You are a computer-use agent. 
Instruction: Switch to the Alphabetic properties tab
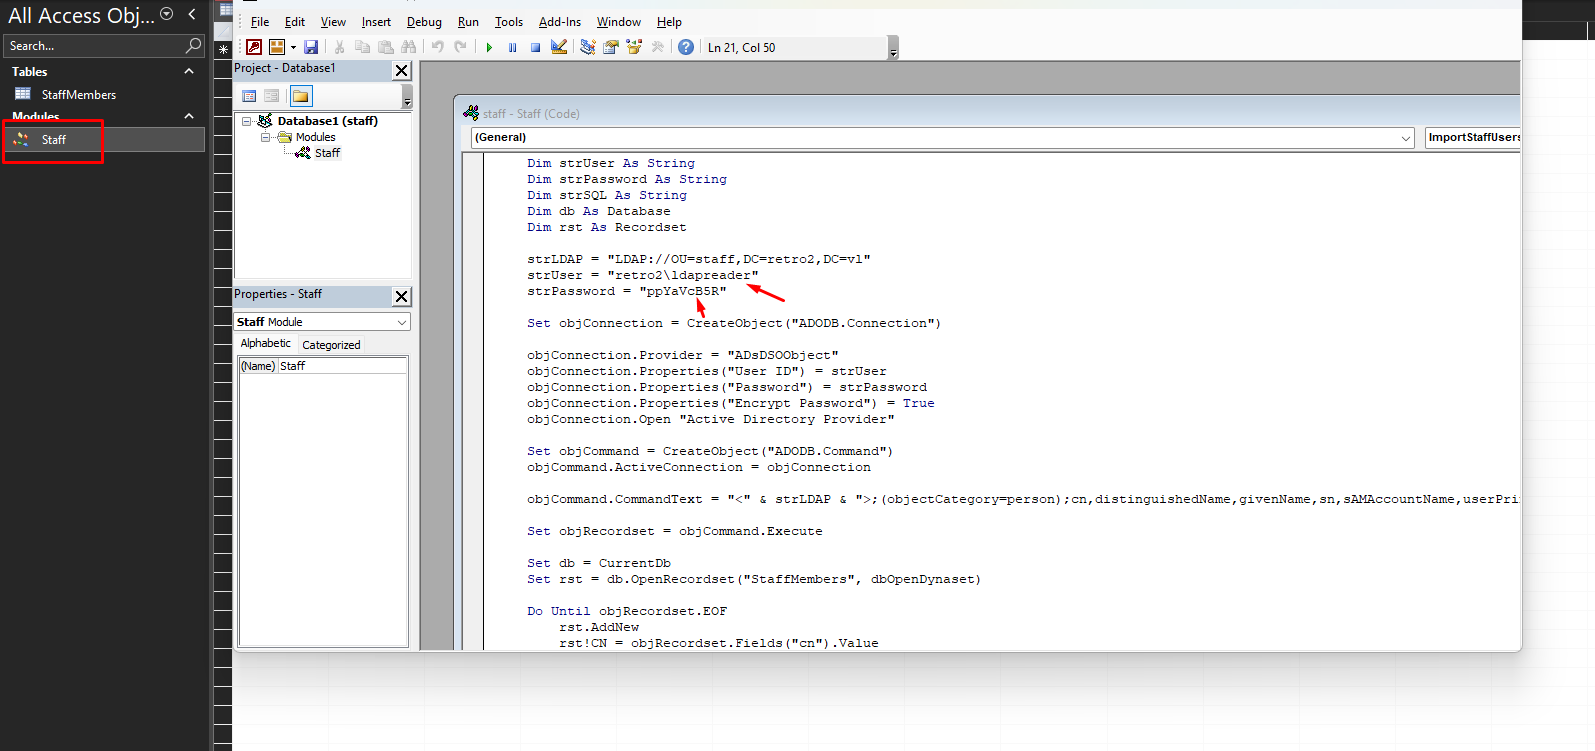265,344
